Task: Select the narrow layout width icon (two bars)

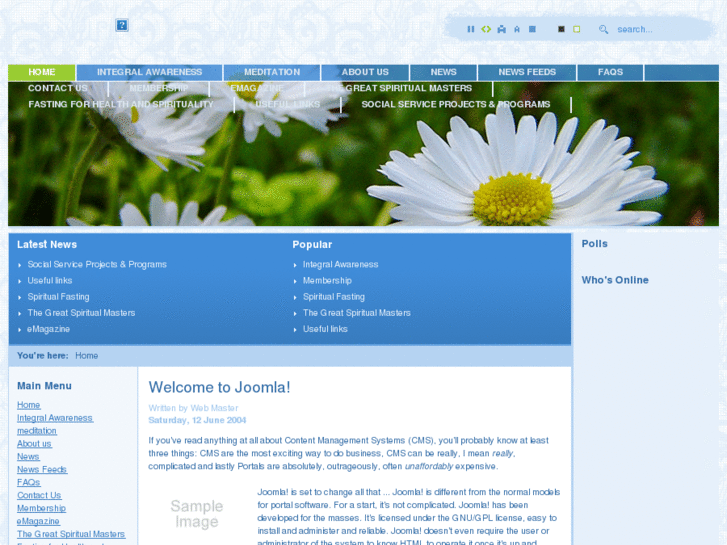Action: (471, 29)
